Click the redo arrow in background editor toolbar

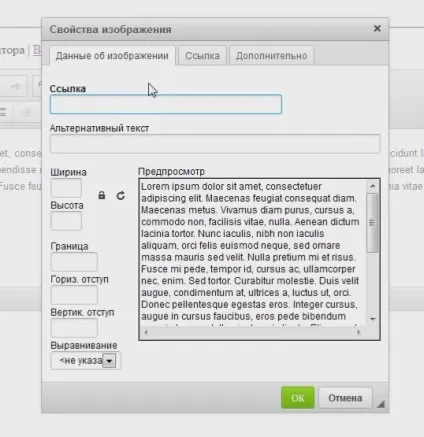[x=15, y=86]
